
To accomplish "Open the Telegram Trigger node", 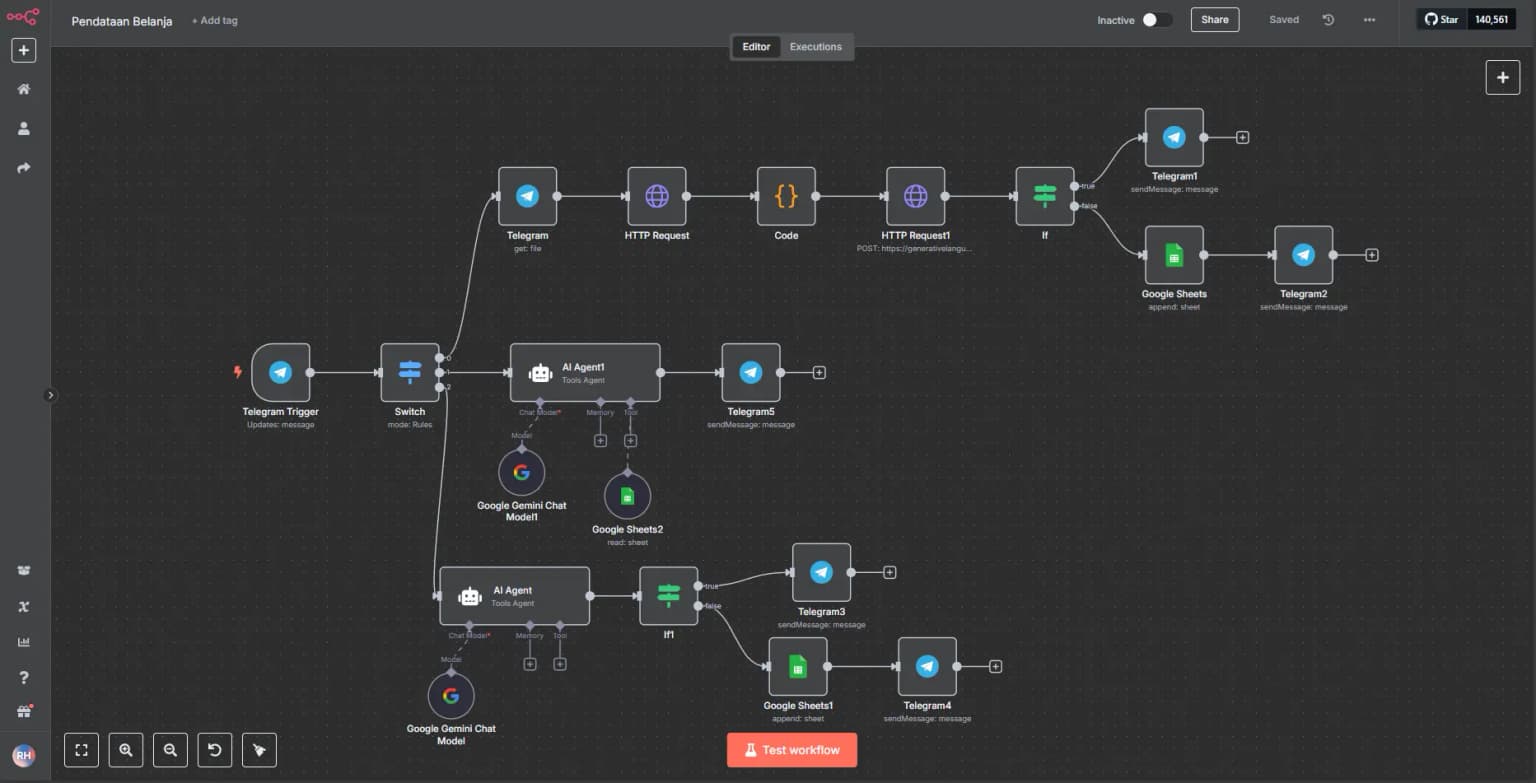I will point(281,372).
